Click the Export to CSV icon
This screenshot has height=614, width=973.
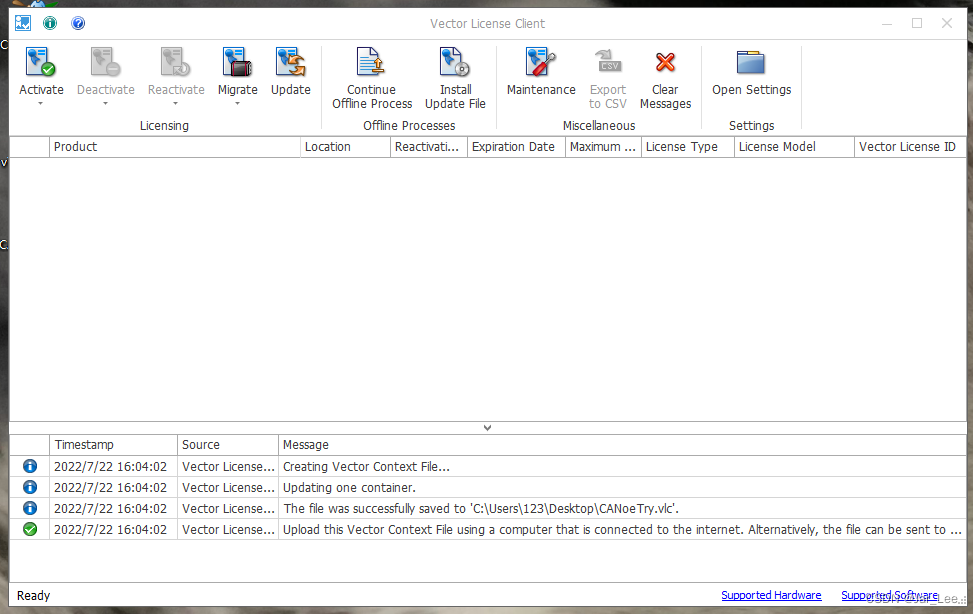608,62
